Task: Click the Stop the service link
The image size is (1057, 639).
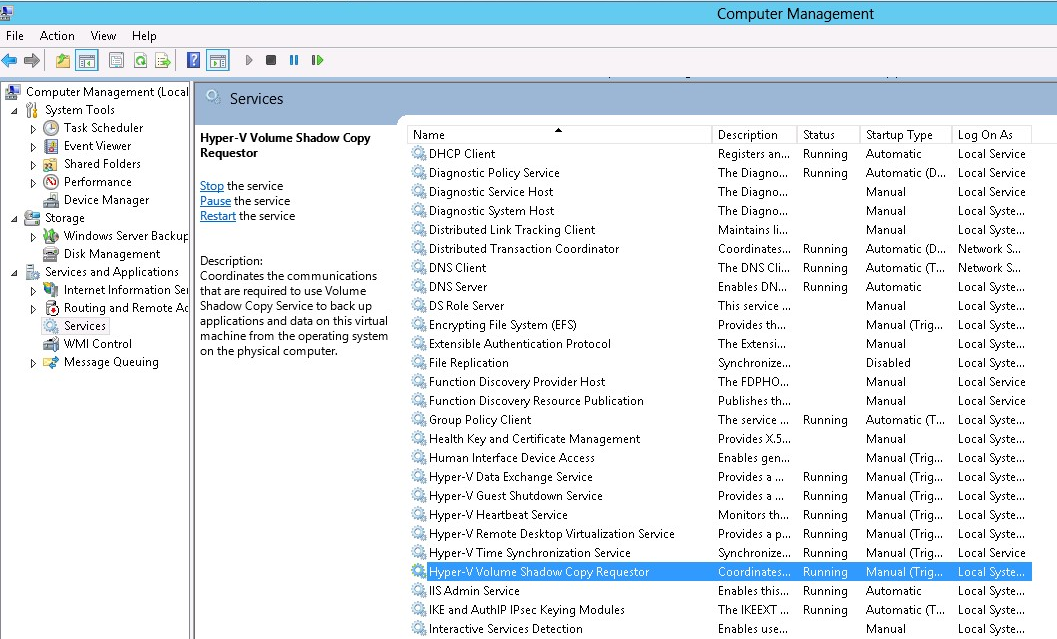Action: point(211,186)
